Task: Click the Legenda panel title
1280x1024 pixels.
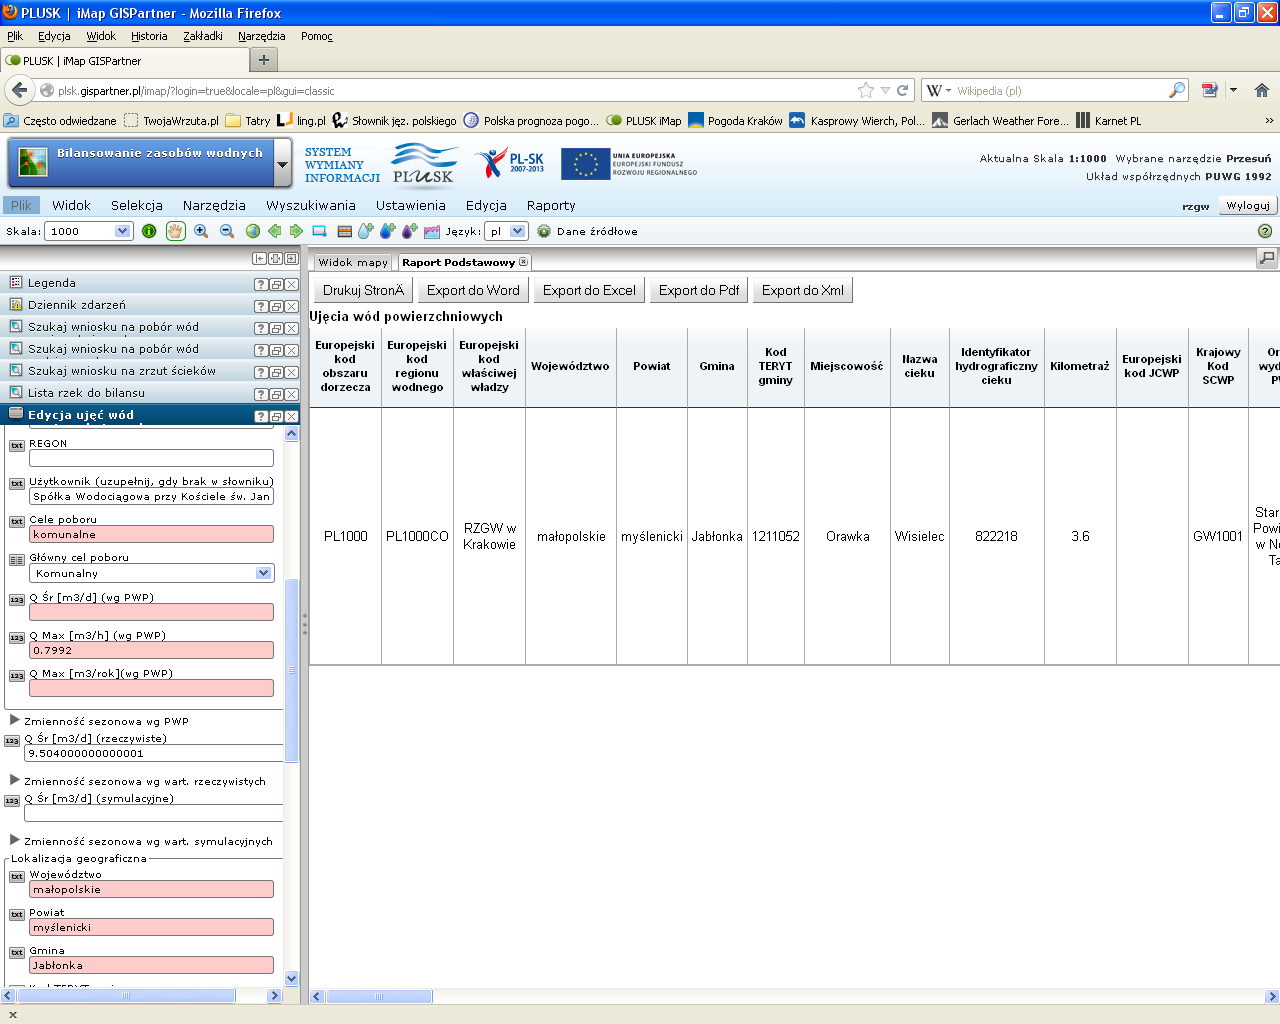Action: pos(52,283)
